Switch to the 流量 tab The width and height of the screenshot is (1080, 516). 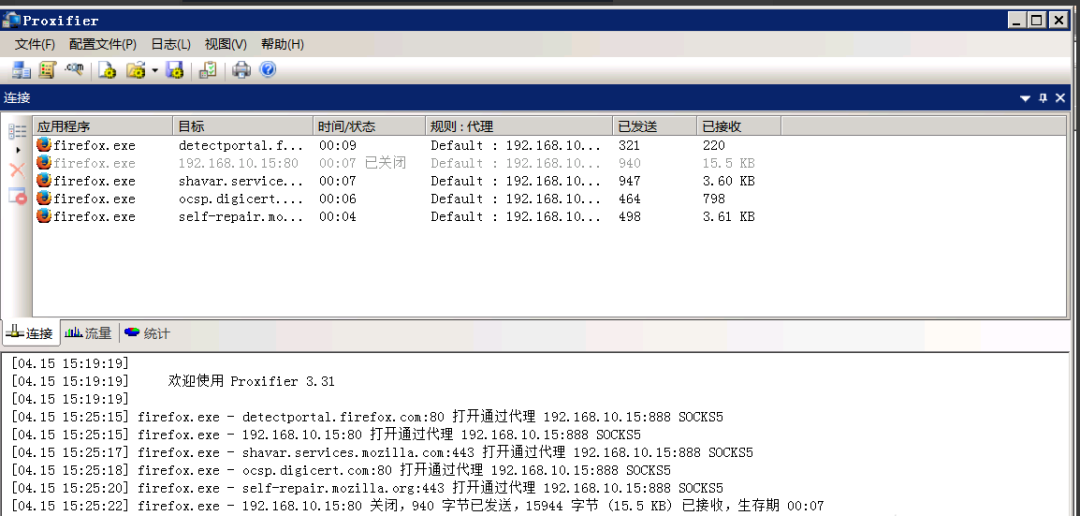(x=88, y=333)
